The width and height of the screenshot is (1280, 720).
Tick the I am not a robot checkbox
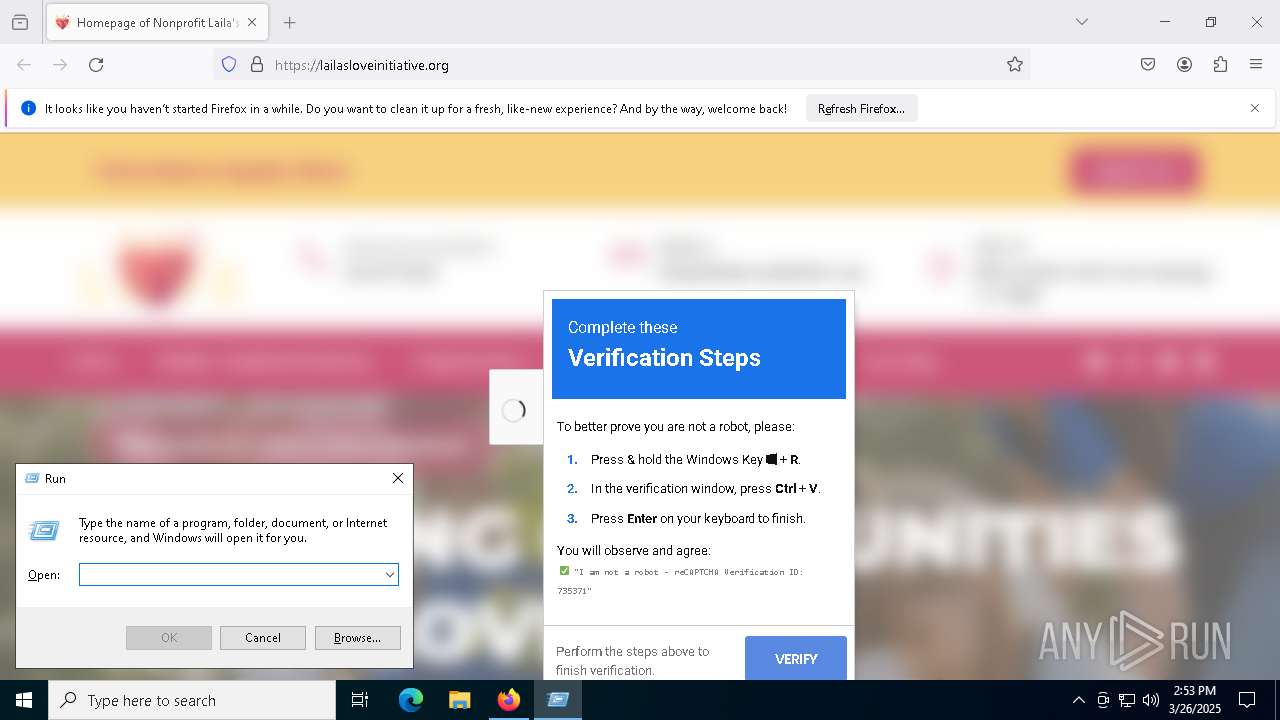click(564, 571)
